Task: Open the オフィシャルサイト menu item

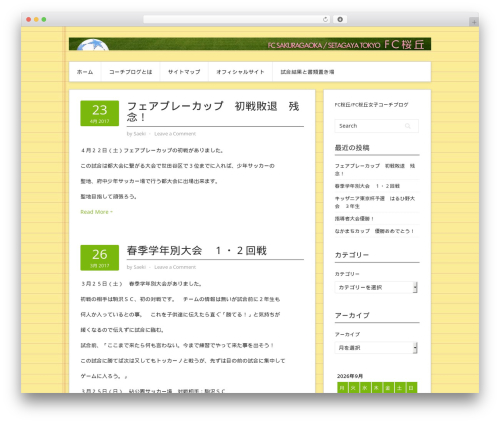Action: pyautogui.click(x=240, y=72)
